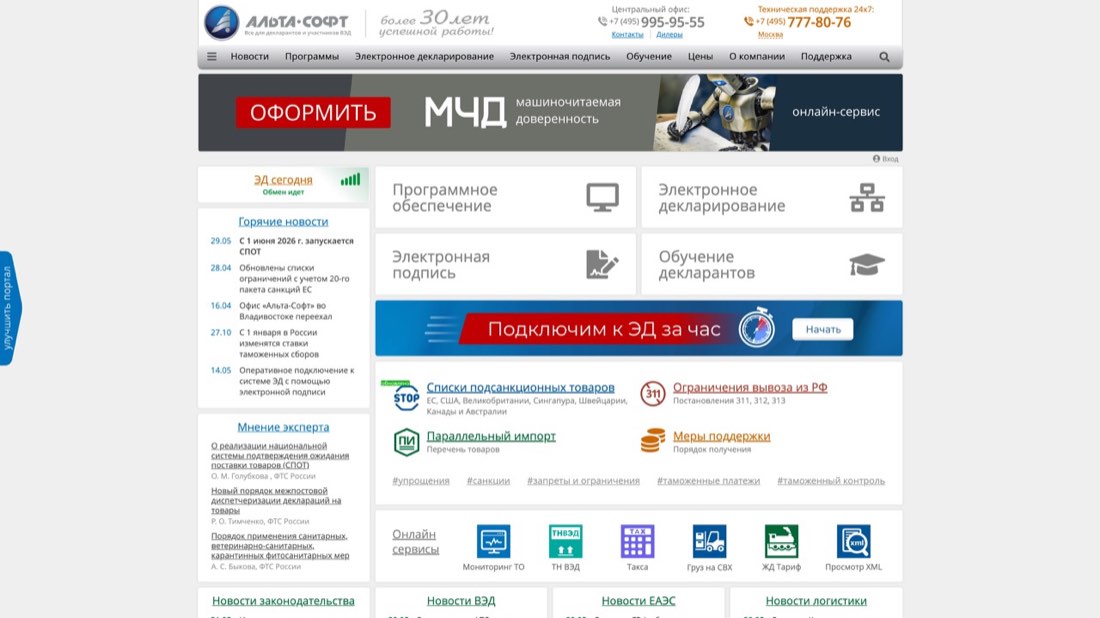This screenshot has height=618, width=1100.
Task: Open the Электронная подпись menu item
Action: [560, 57]
